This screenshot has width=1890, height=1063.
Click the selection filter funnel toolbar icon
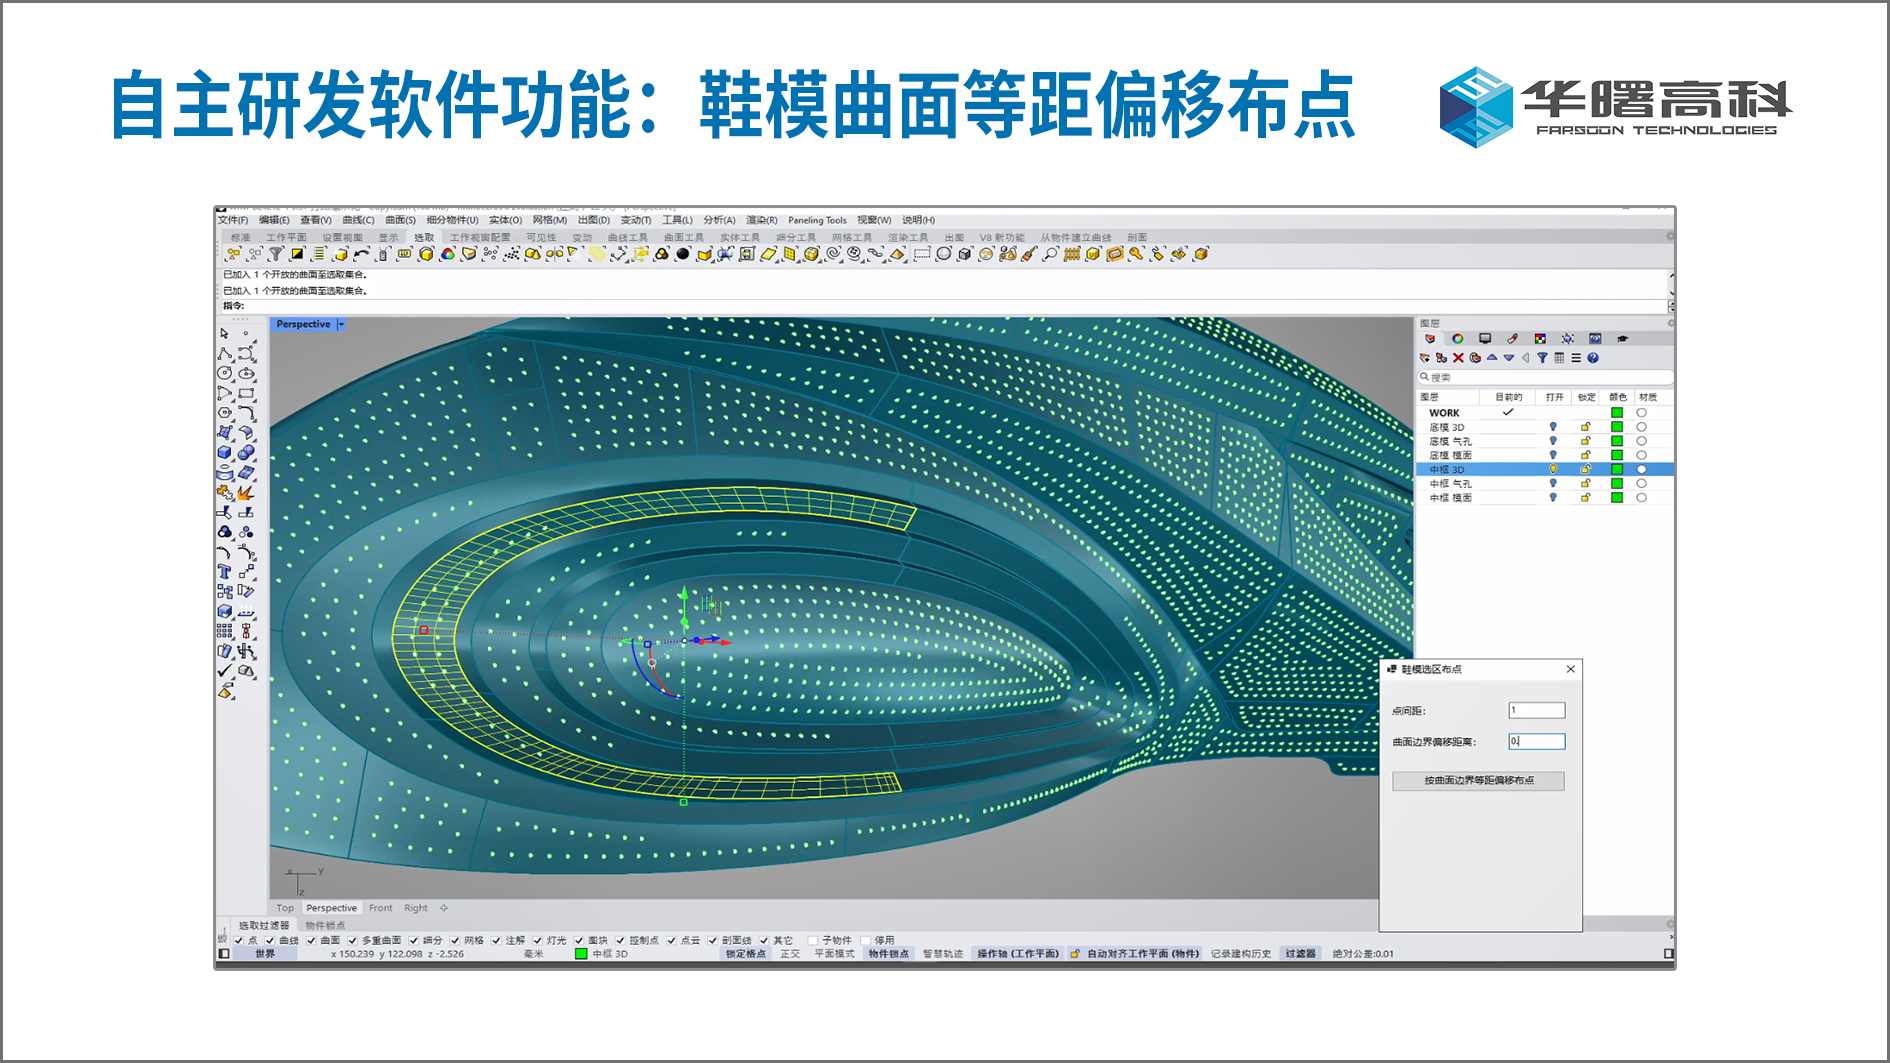(x=276, y=255)
